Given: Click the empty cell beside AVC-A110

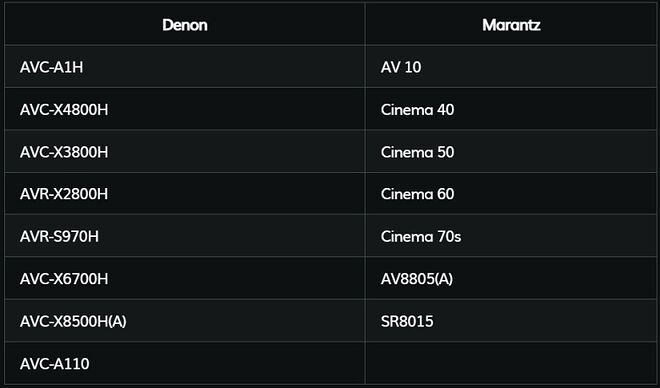Looking at the screenshot, I should click(x=511, y=363).
